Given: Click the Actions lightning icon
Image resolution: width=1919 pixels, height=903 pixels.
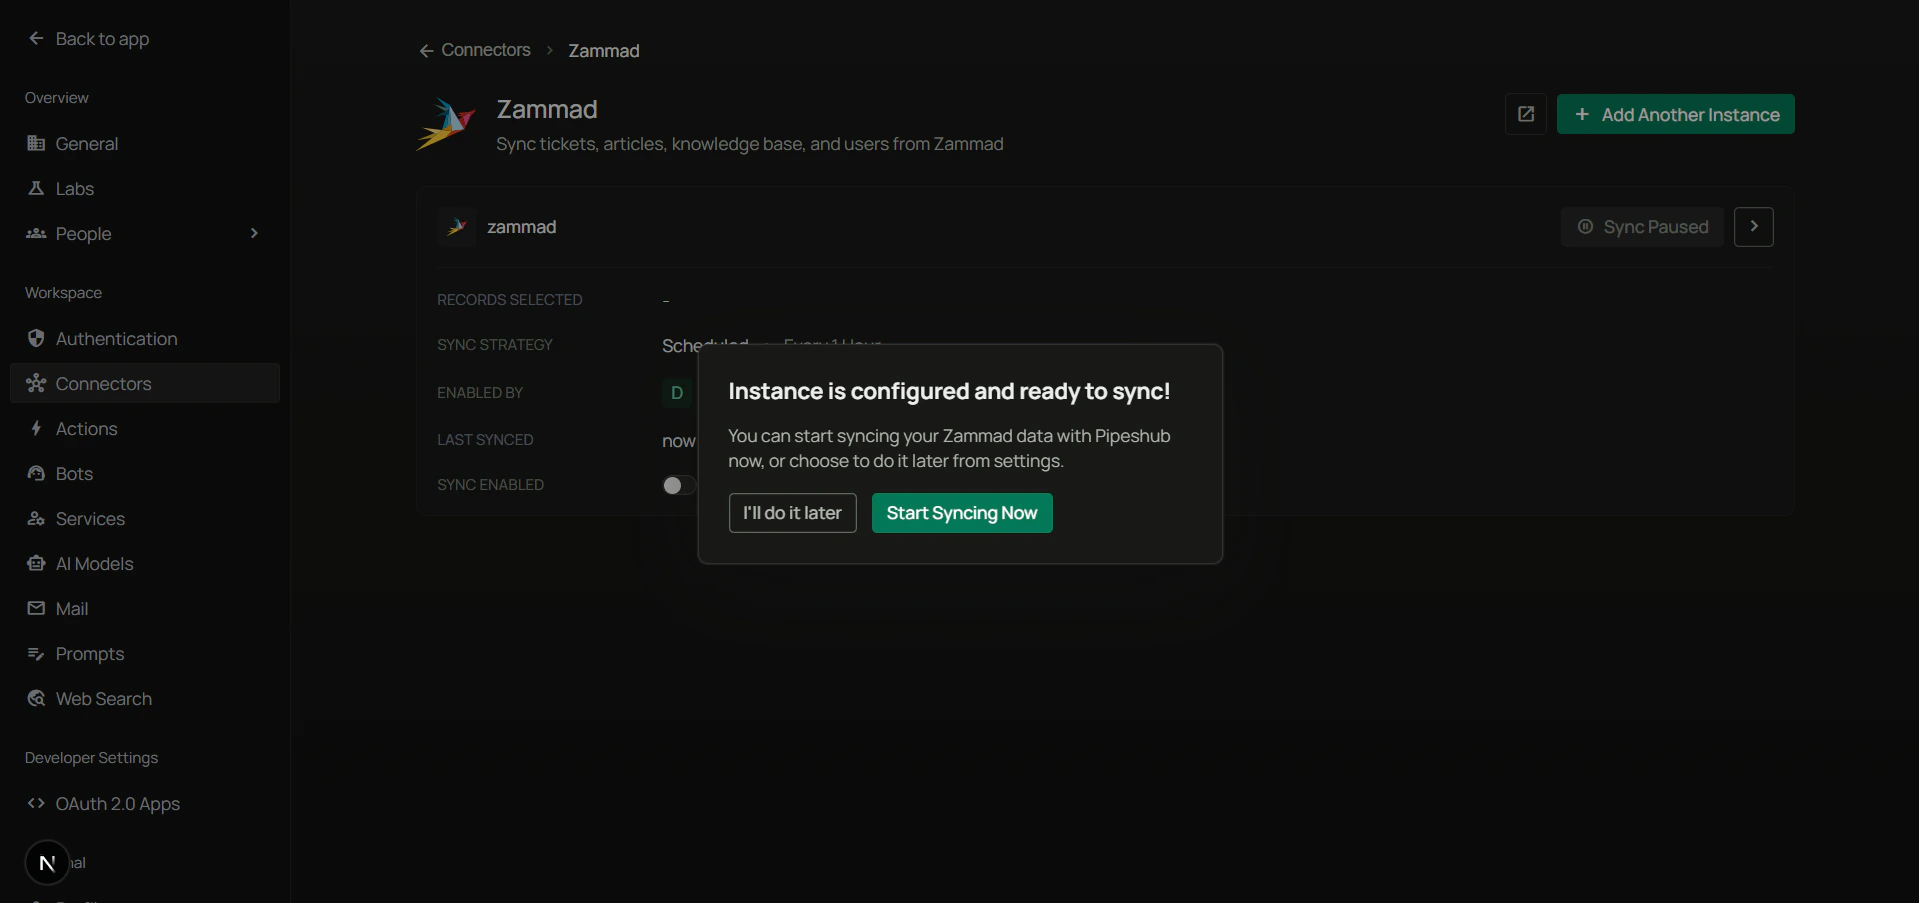Looking at the screenshot, I should pos(36,428).
